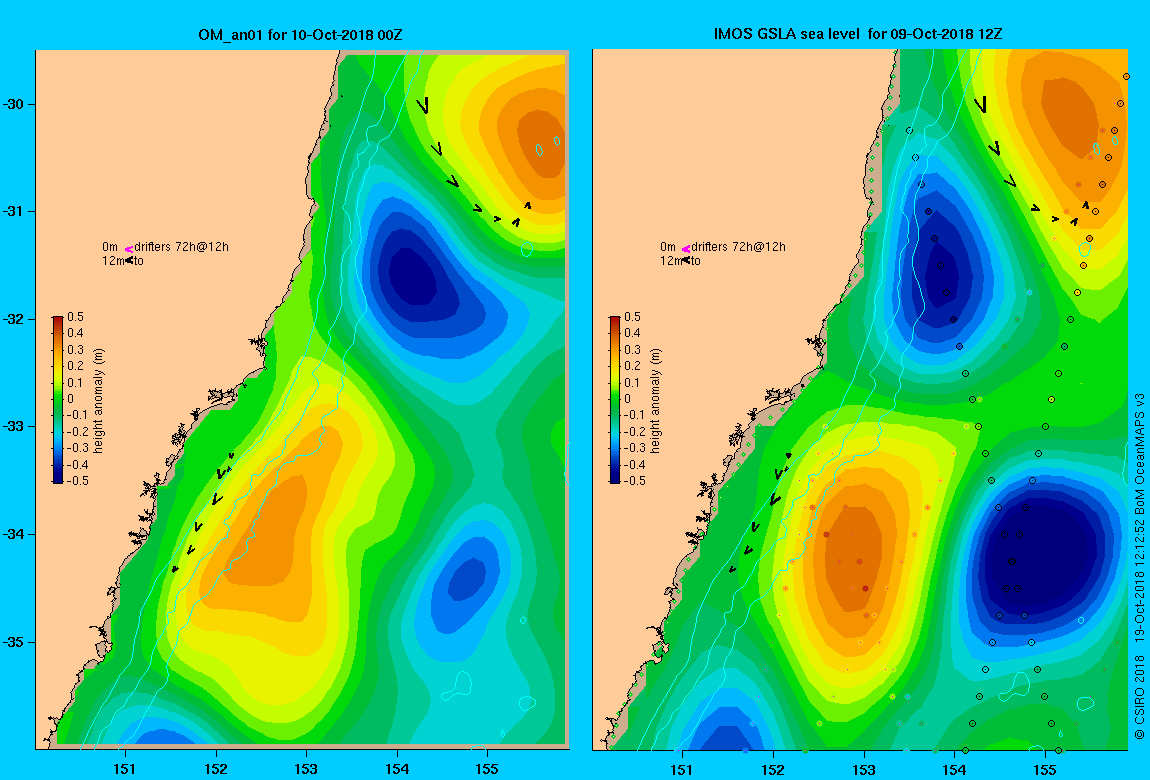Click longitude 151 under the right map
Screen dimensions: 1150x780
pos(682,769)
